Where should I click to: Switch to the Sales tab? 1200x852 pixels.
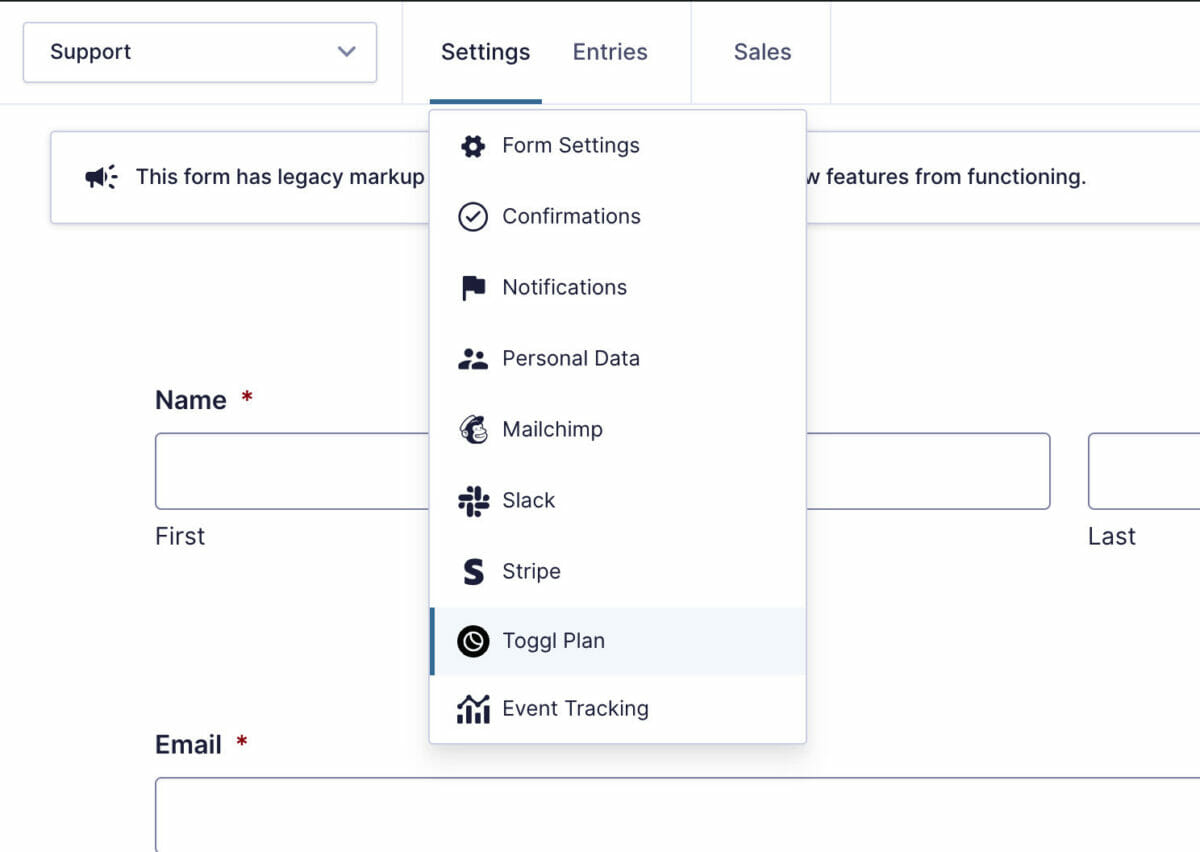pyautogui.click(x=762, y=52)
